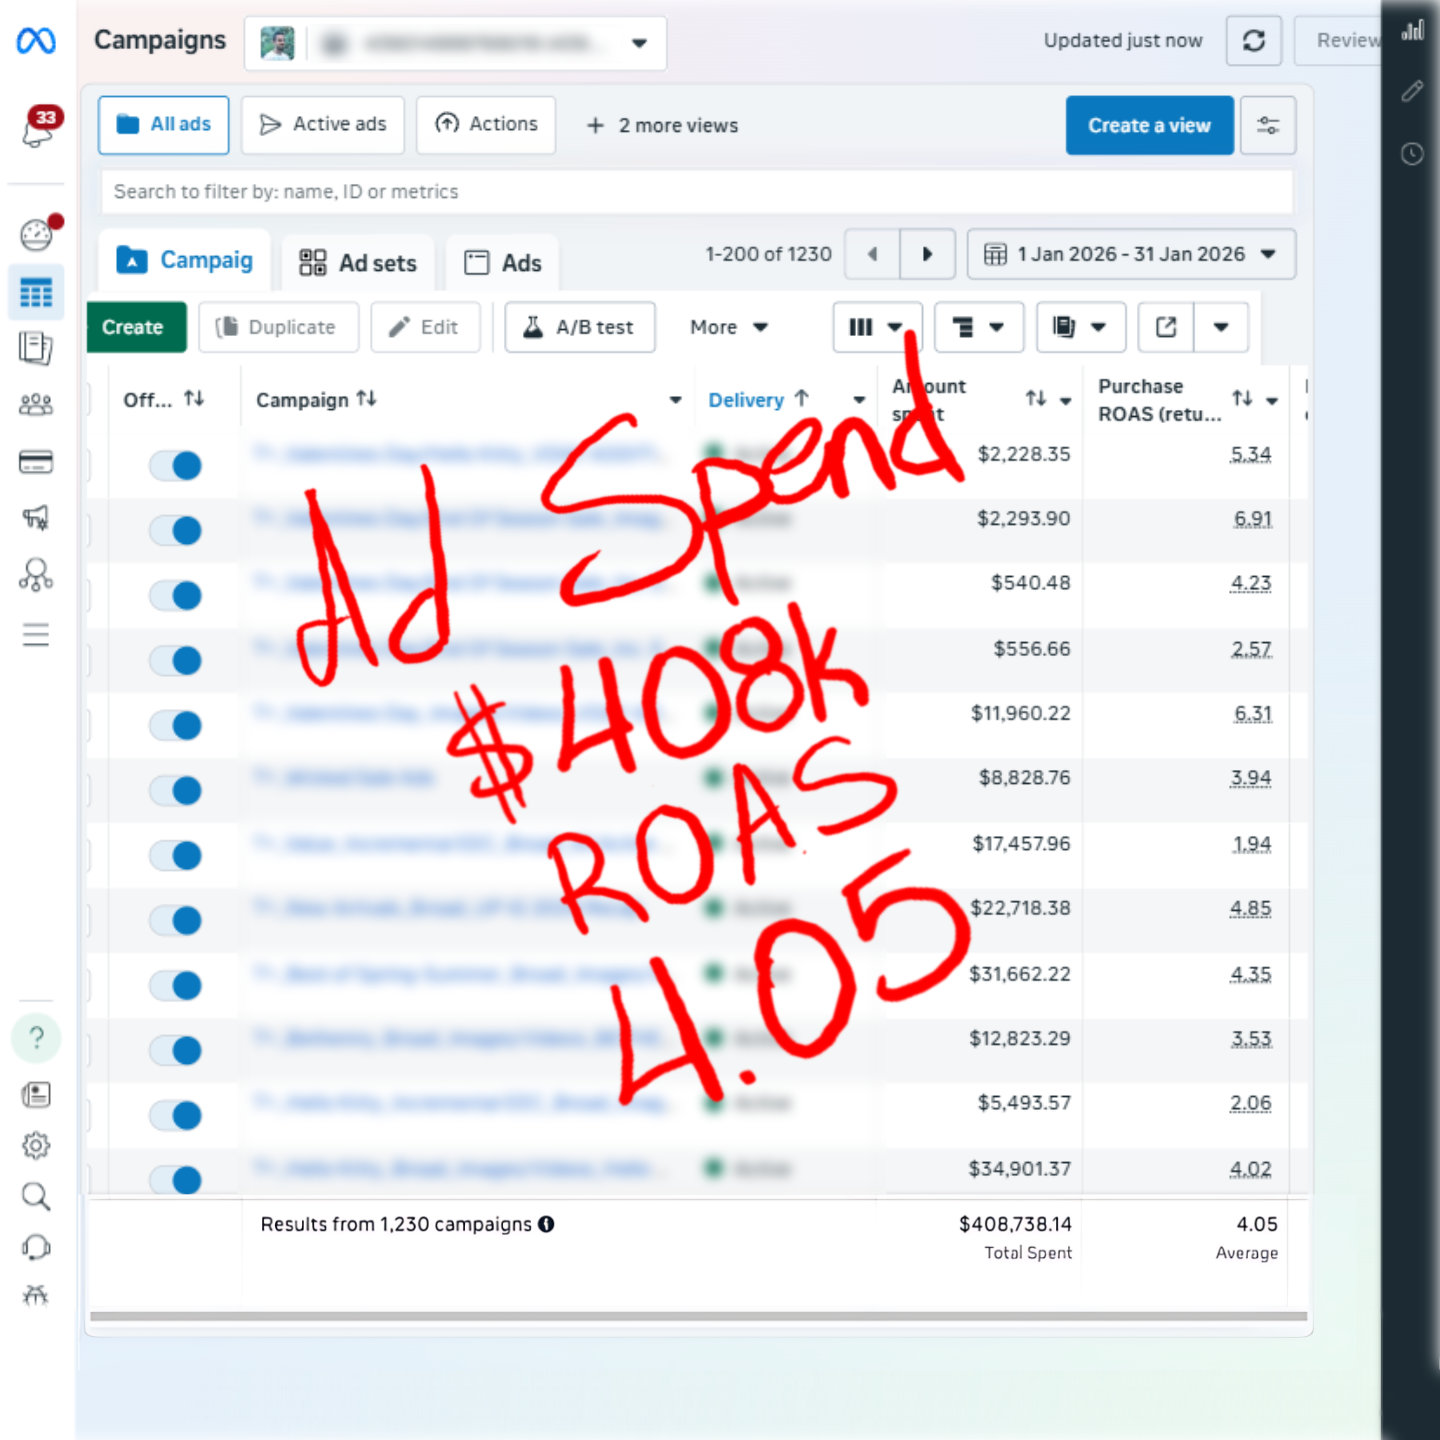Refresh campaign data
The width and height of the screenshot is (1440, 1440).
coord(1254,41)
